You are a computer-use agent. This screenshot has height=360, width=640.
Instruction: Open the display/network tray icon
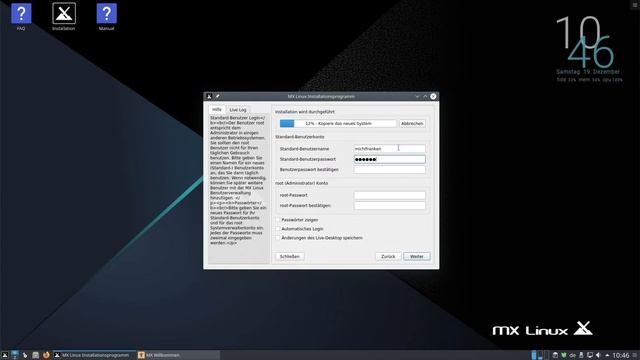[x=590, y=355]
